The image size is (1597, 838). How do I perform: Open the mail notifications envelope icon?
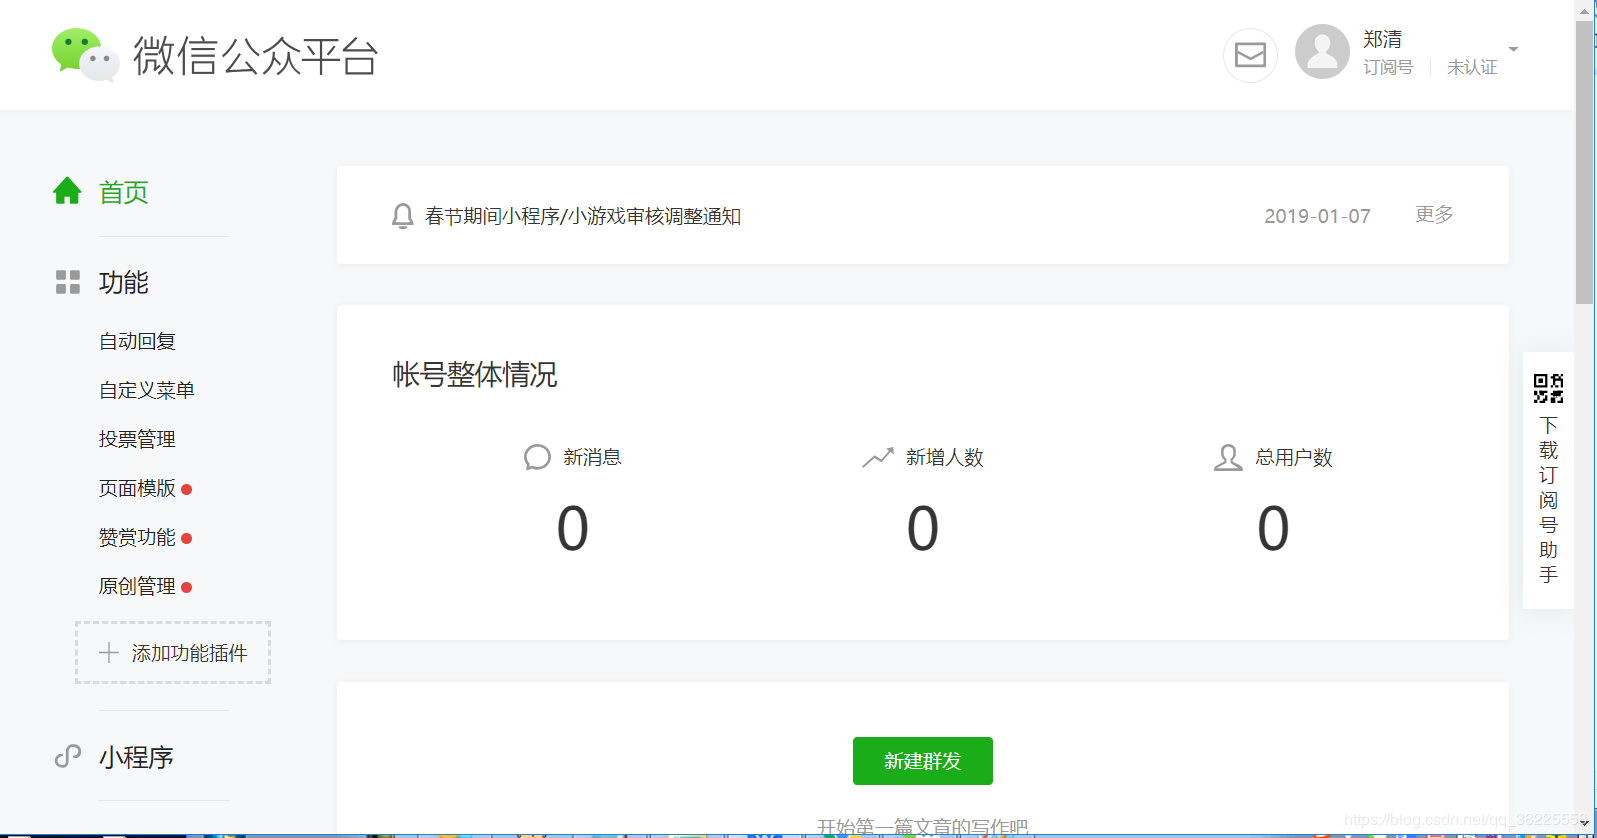click(x=1250, y=55)
